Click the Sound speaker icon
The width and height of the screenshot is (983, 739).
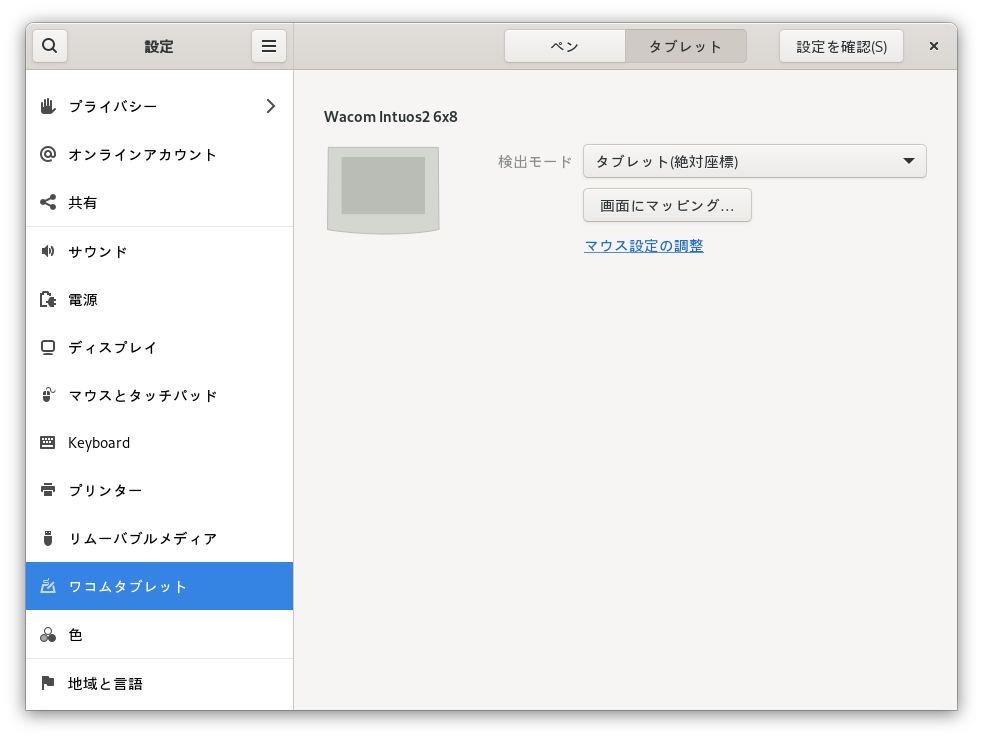point(48,251)
